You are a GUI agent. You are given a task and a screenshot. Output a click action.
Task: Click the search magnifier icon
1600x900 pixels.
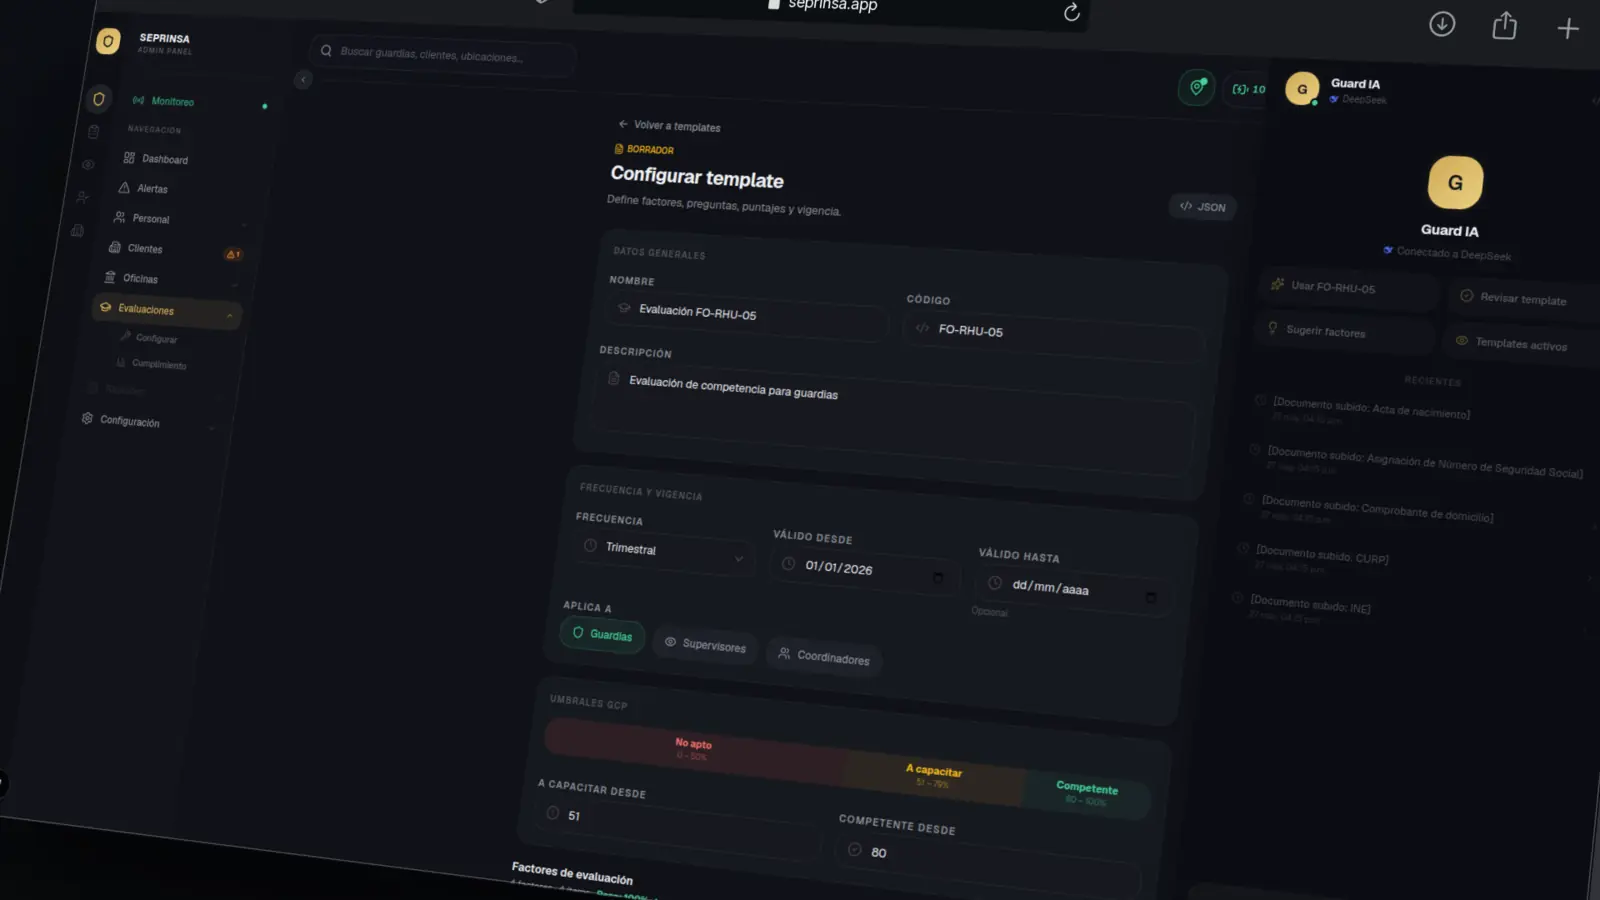click(x=326, y=50)
